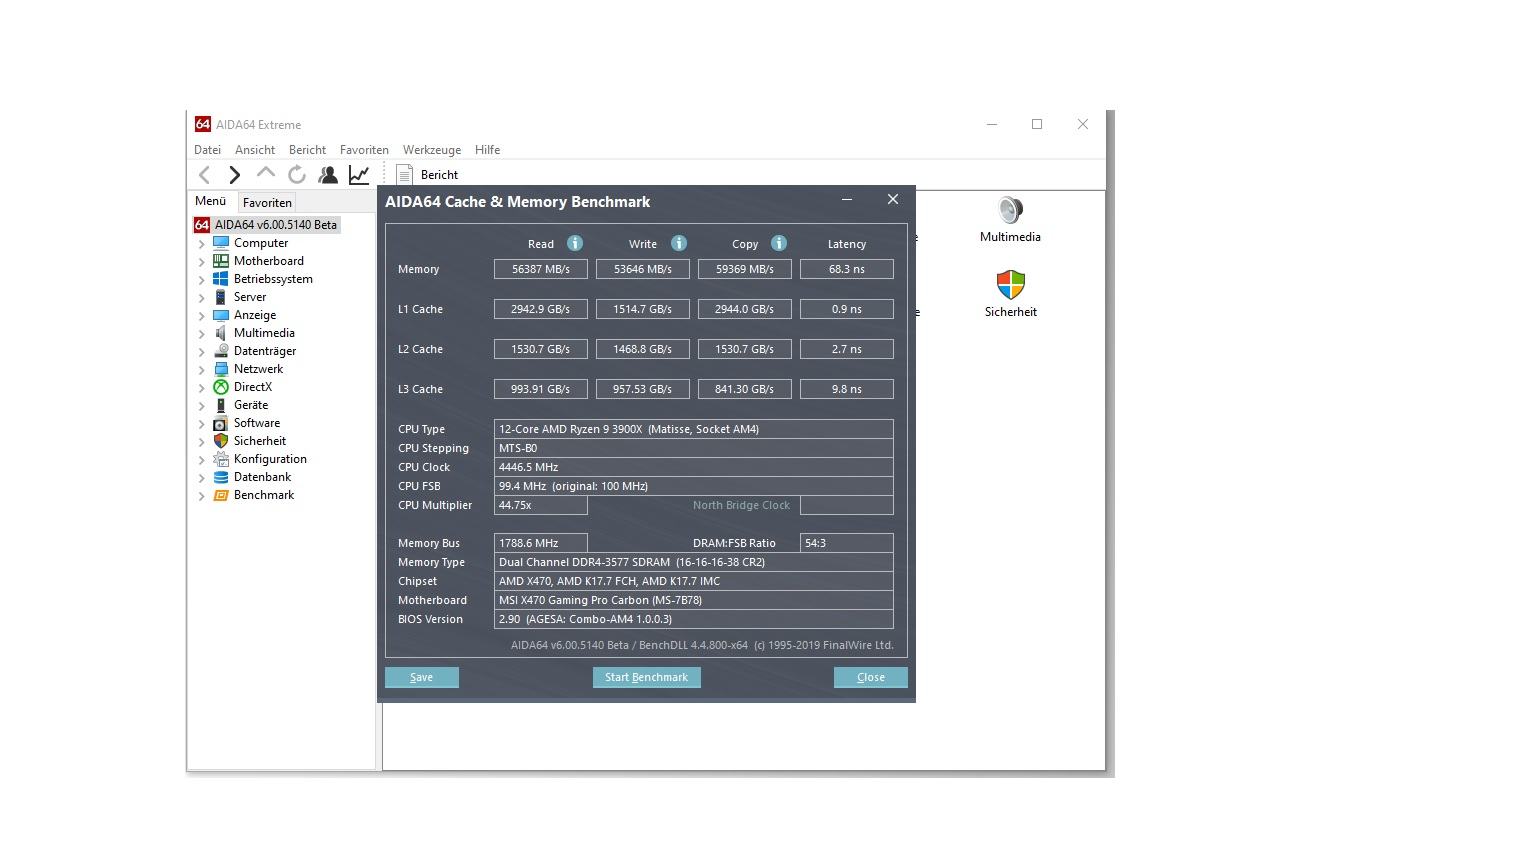Select Benchmark in the tree

pyautogui.click(x=264, y=495)
